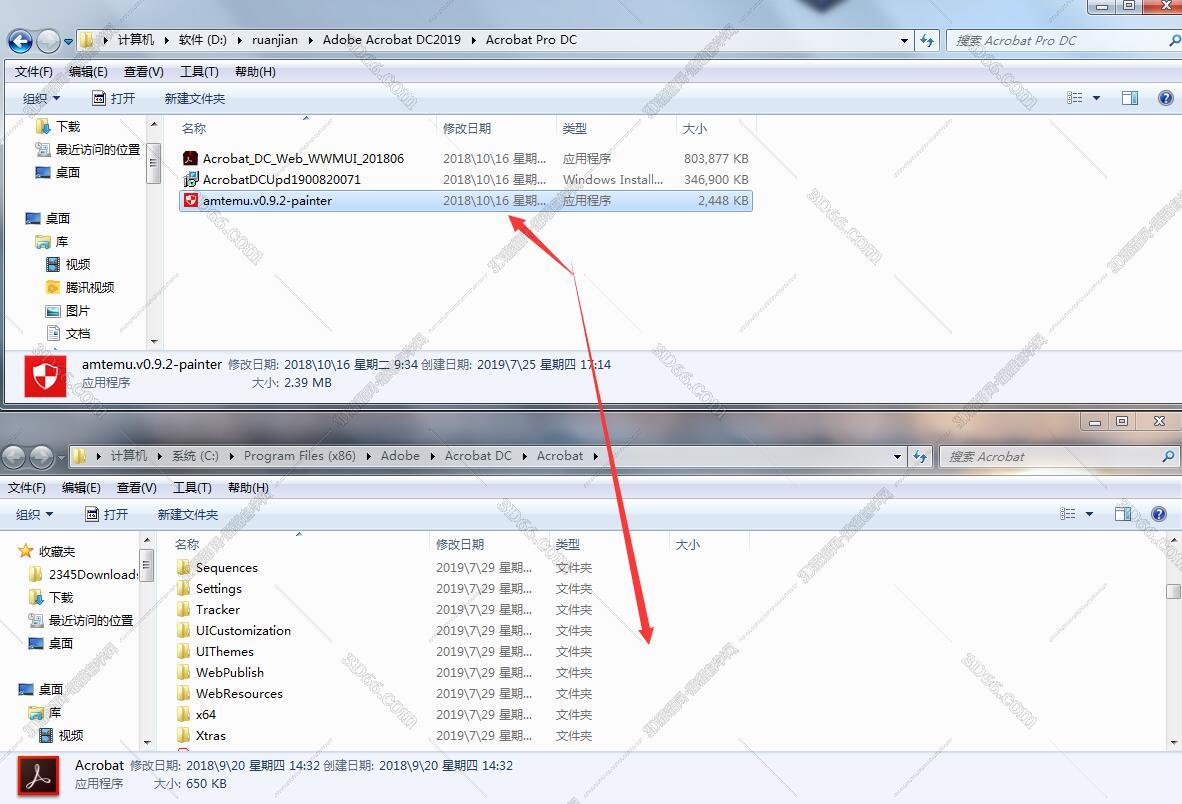
Task: Click Xtras folder icon in lower window
Action: point(183,735)
